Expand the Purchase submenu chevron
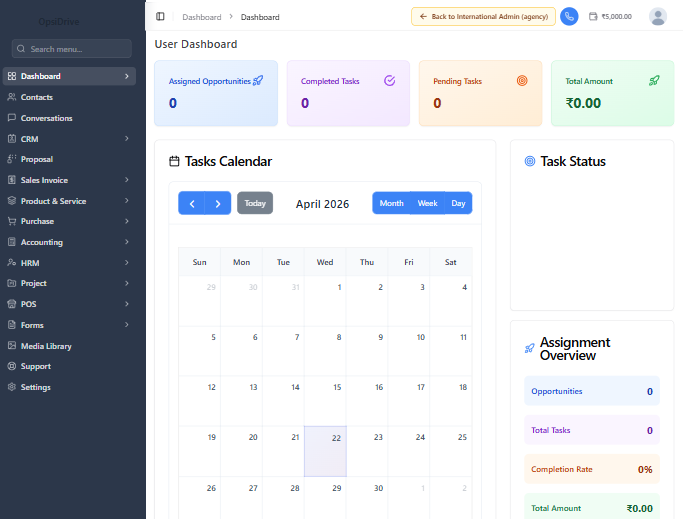Screen dimensions: 683x519 pyautogui.click(x=127, y=221)
